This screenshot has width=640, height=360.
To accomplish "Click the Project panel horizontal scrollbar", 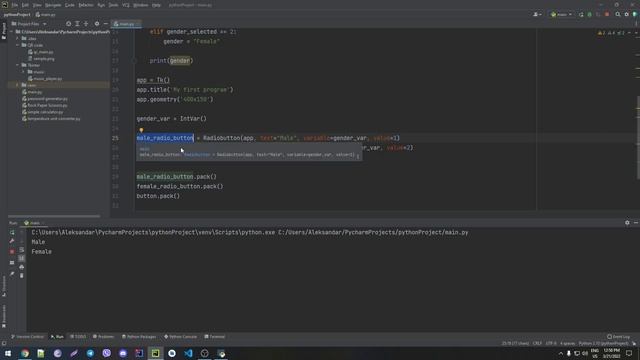I will tap(54, 216).
